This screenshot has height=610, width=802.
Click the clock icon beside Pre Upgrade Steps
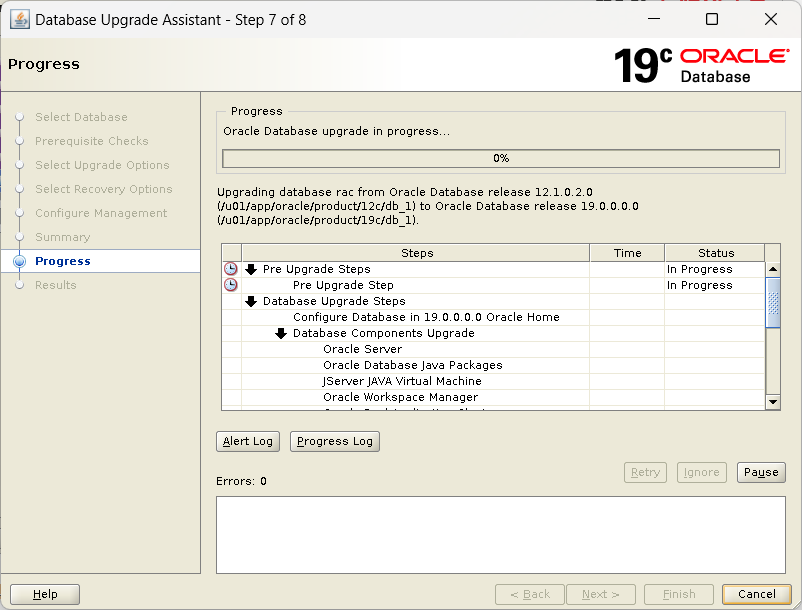coord(231,269)
